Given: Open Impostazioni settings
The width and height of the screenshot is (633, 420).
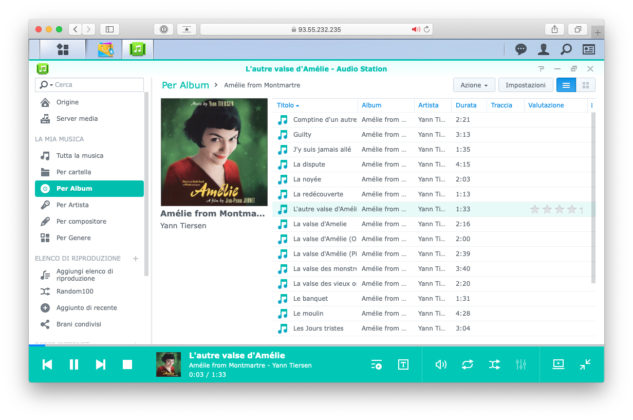Looking at the screenshot, I should (x=525, y=85).
